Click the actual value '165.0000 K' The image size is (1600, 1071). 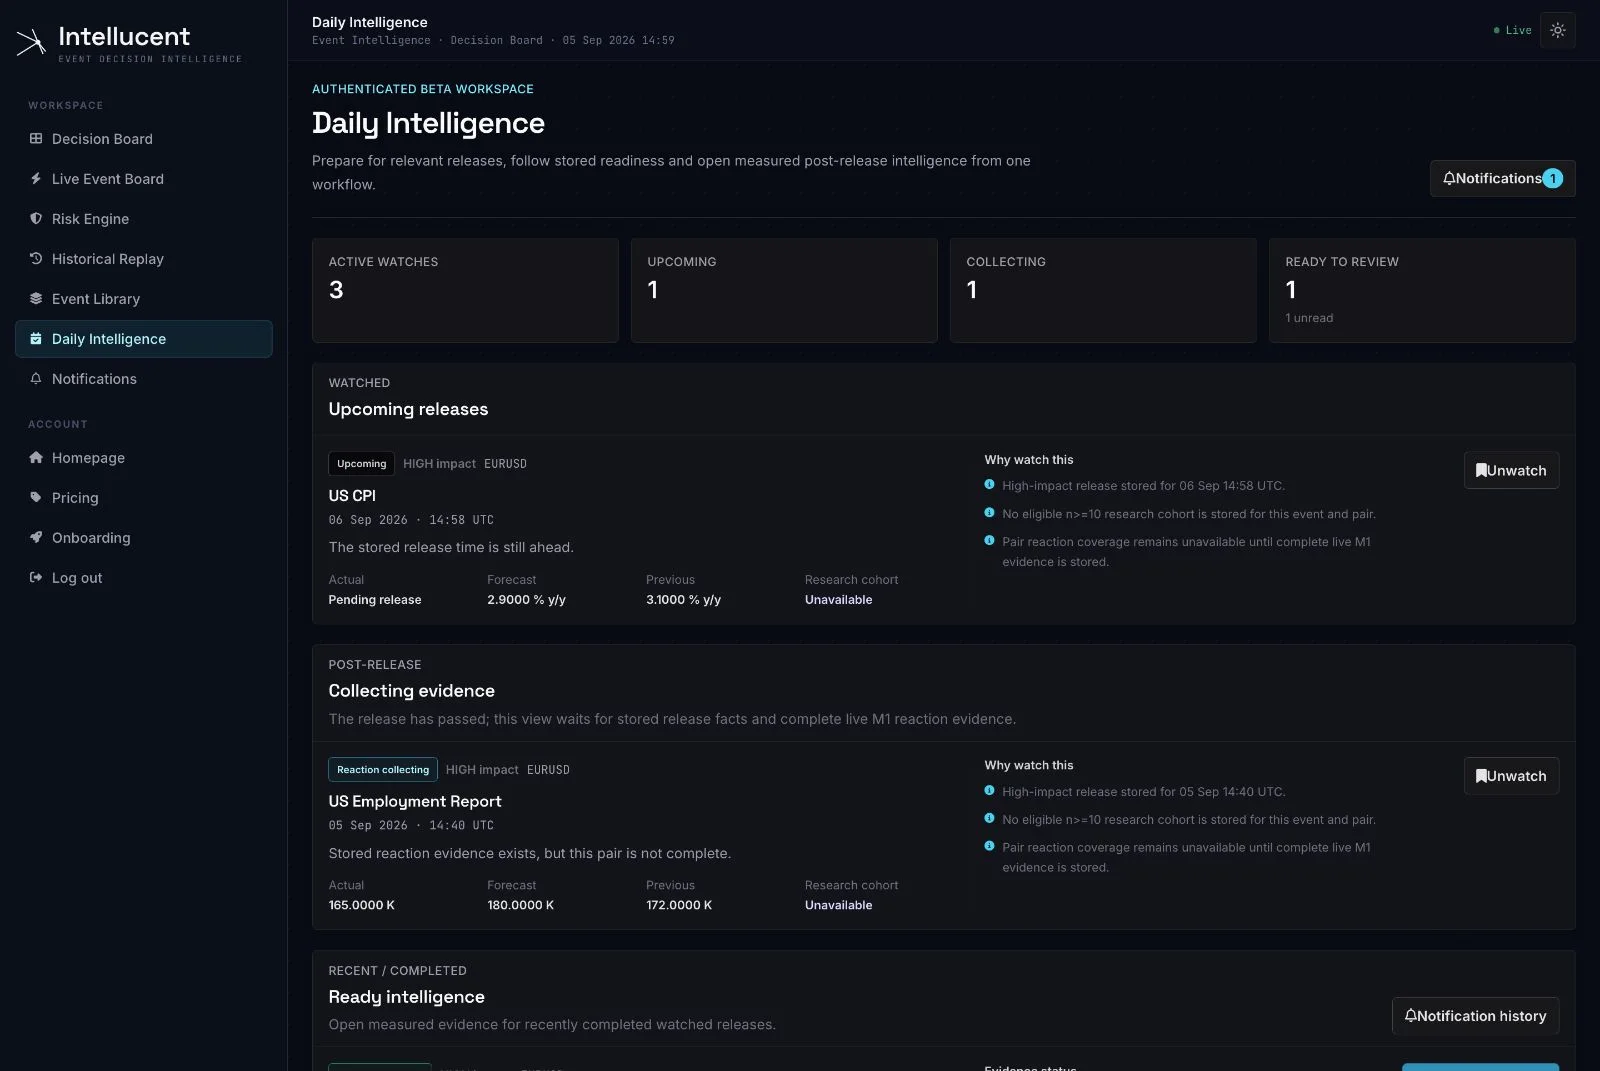(361, 905)
